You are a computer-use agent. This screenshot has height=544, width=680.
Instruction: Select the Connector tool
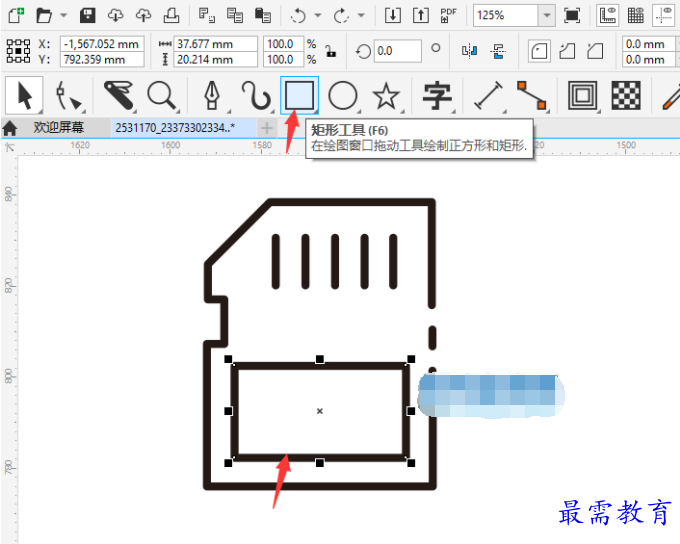[x=532, y=95]
